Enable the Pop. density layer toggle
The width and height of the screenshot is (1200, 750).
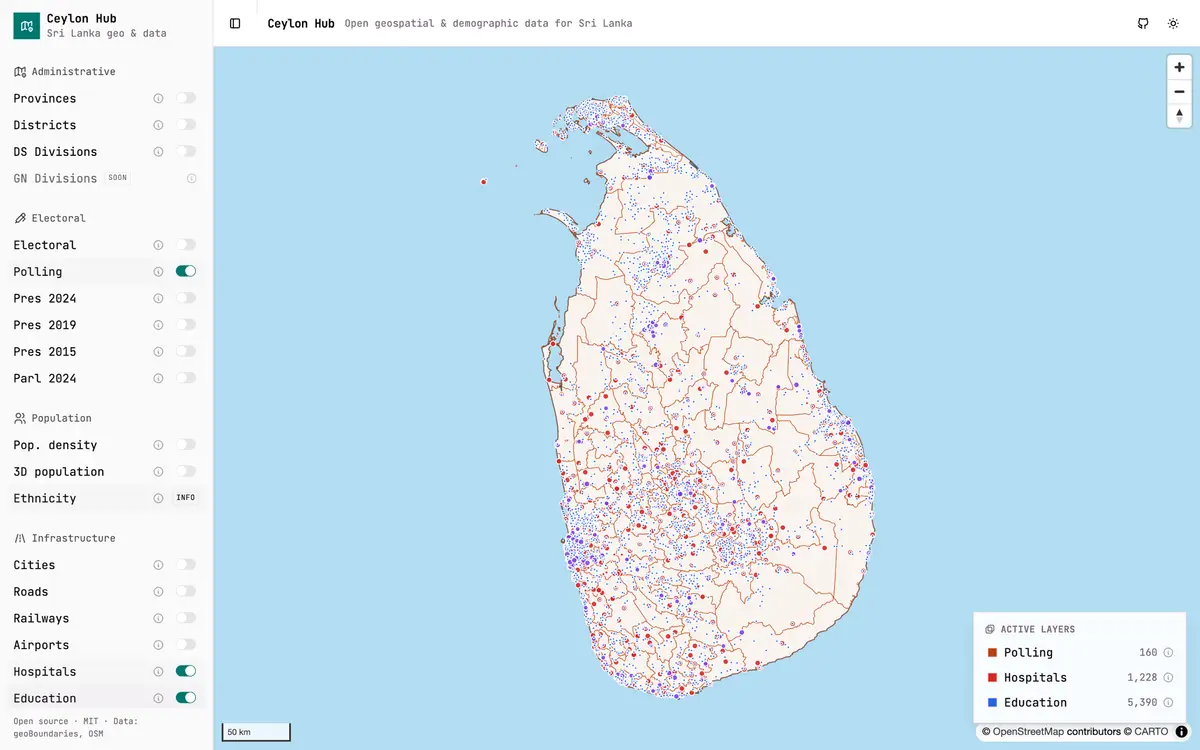coord(186,445)
